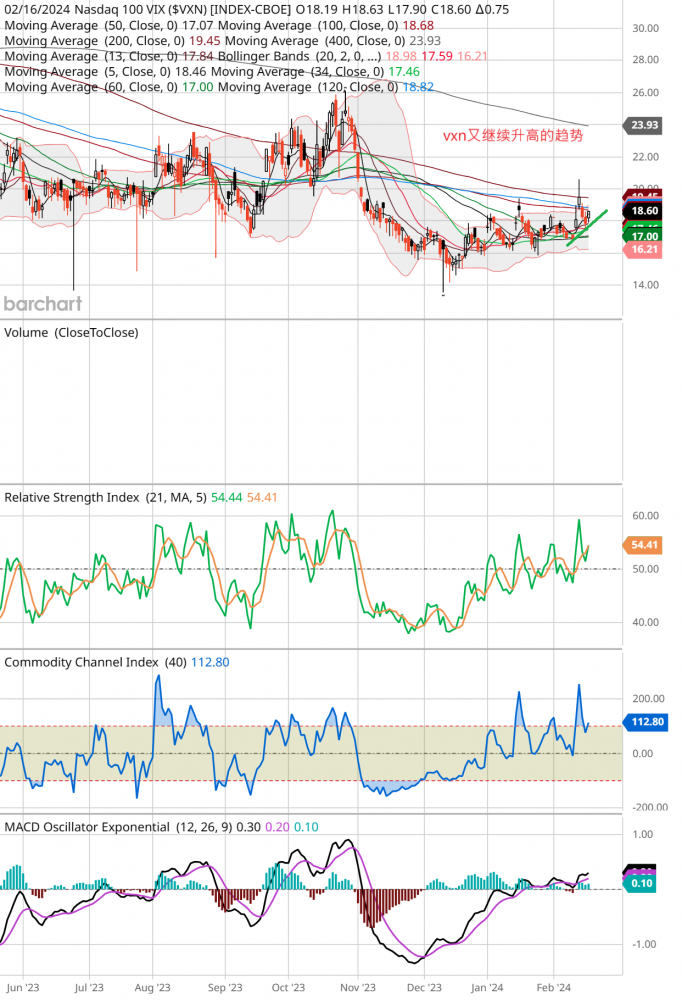
Task: Click the Sep '23 date axis label
Action: pos(225,987)
